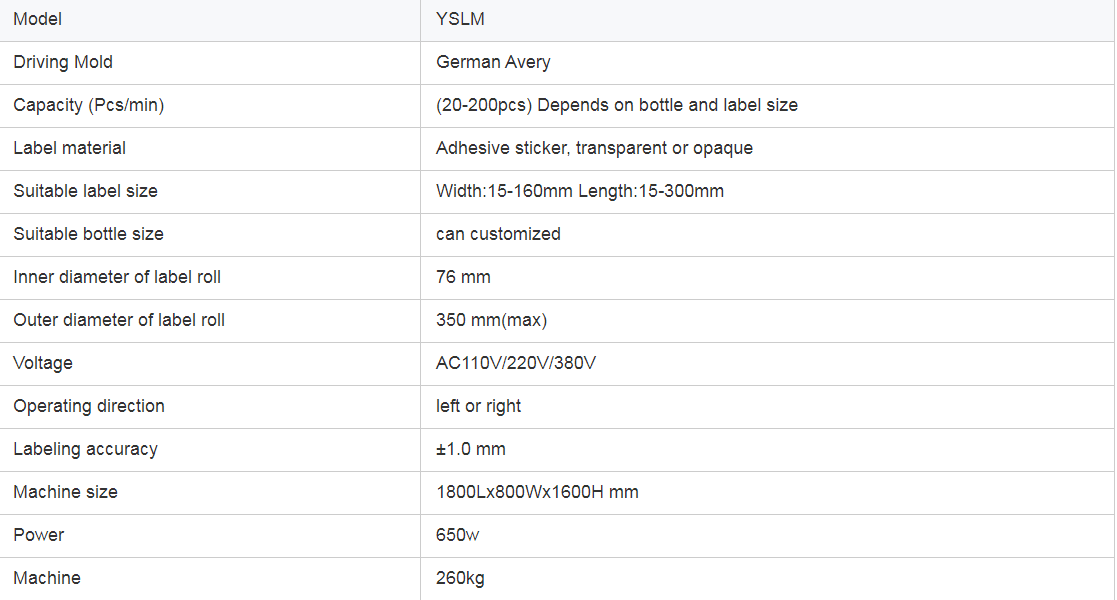
Task: Select the German Avery text
Action: pyautogui.click(x=493, y=62)
